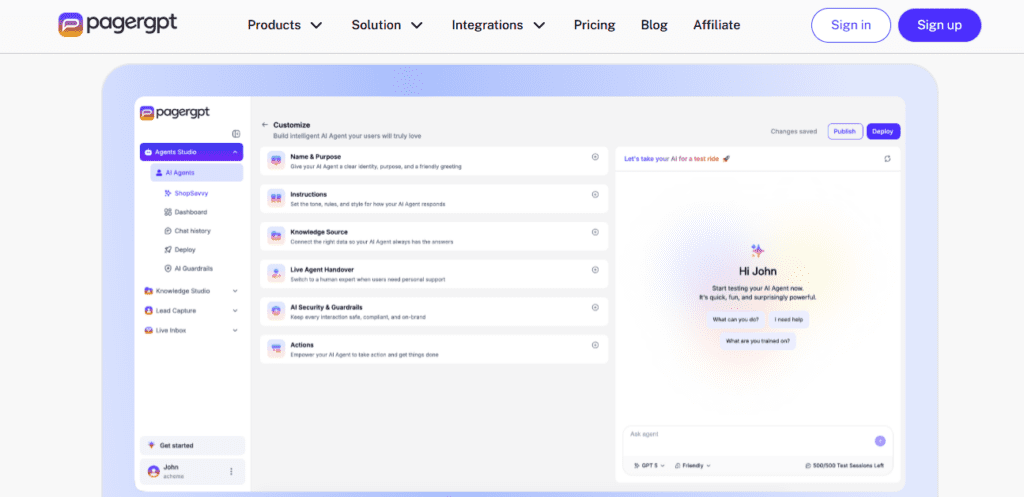Click the pagergpt logo inside the app sidebar

tap(175, 112)
